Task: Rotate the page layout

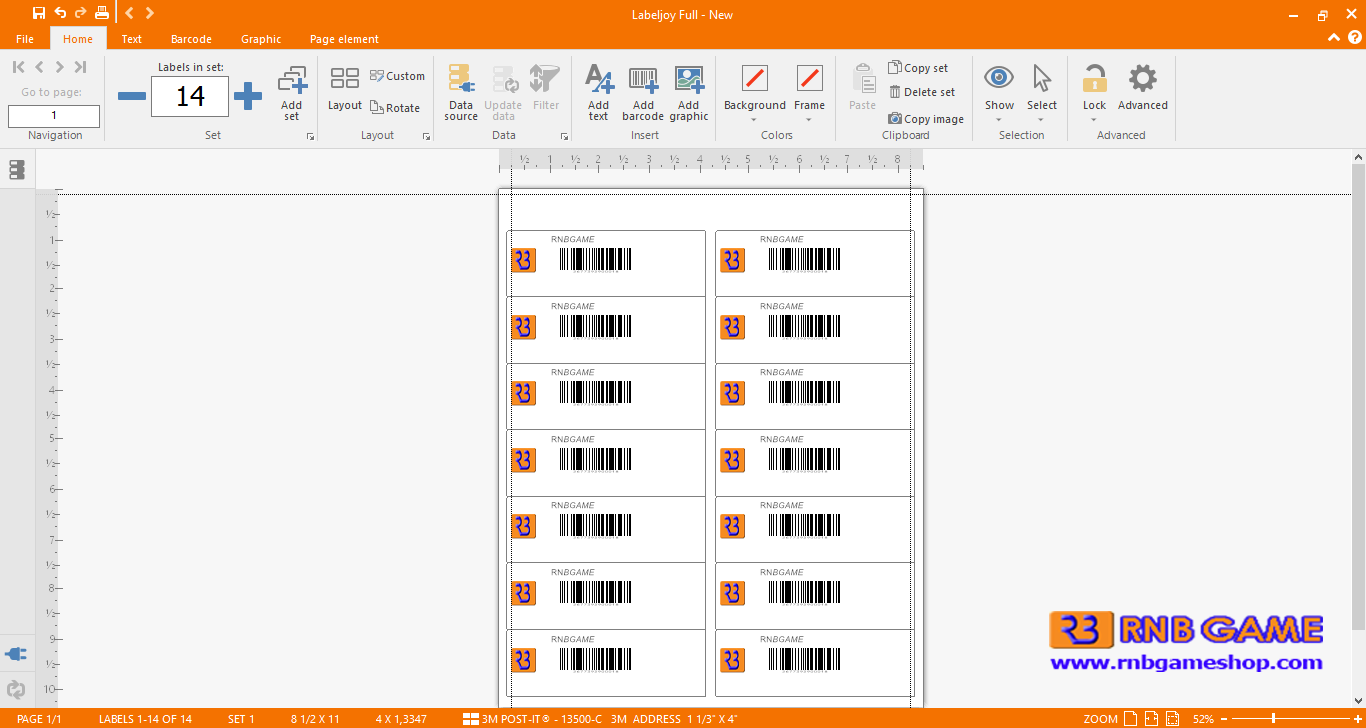Action: click(x=395, y=108)
